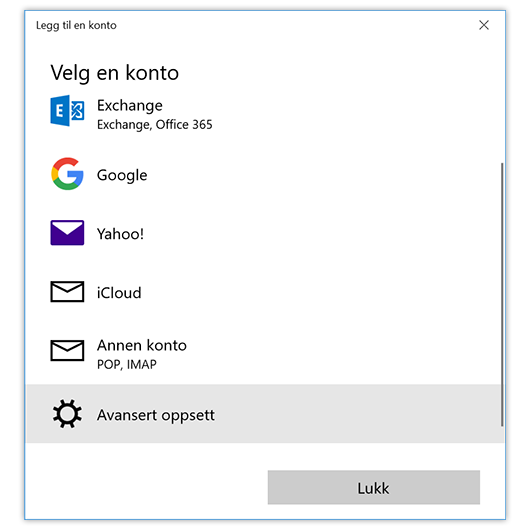Select the Google account label
530x530 pixels.
point(122,175)
